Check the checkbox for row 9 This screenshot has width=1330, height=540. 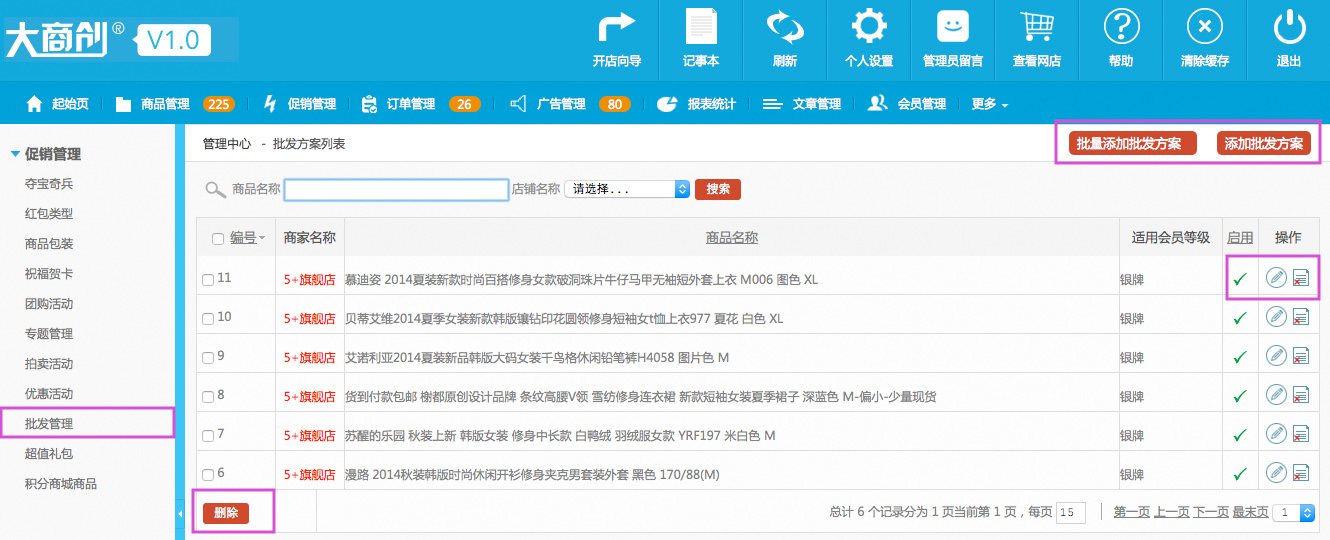[208, 358]
